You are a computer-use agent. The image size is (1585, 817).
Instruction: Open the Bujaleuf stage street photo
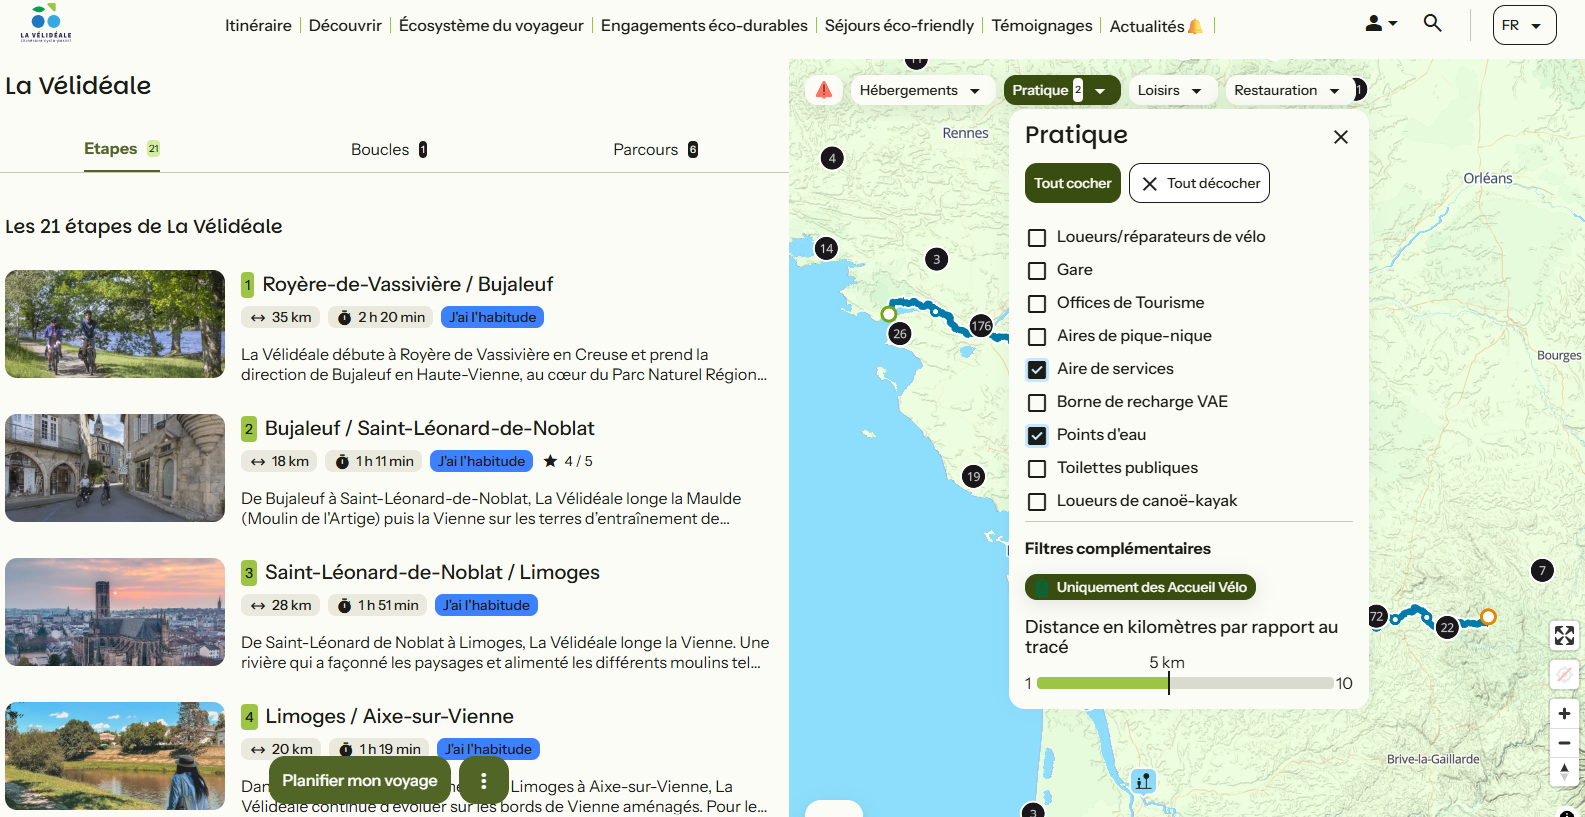(115, 468)
